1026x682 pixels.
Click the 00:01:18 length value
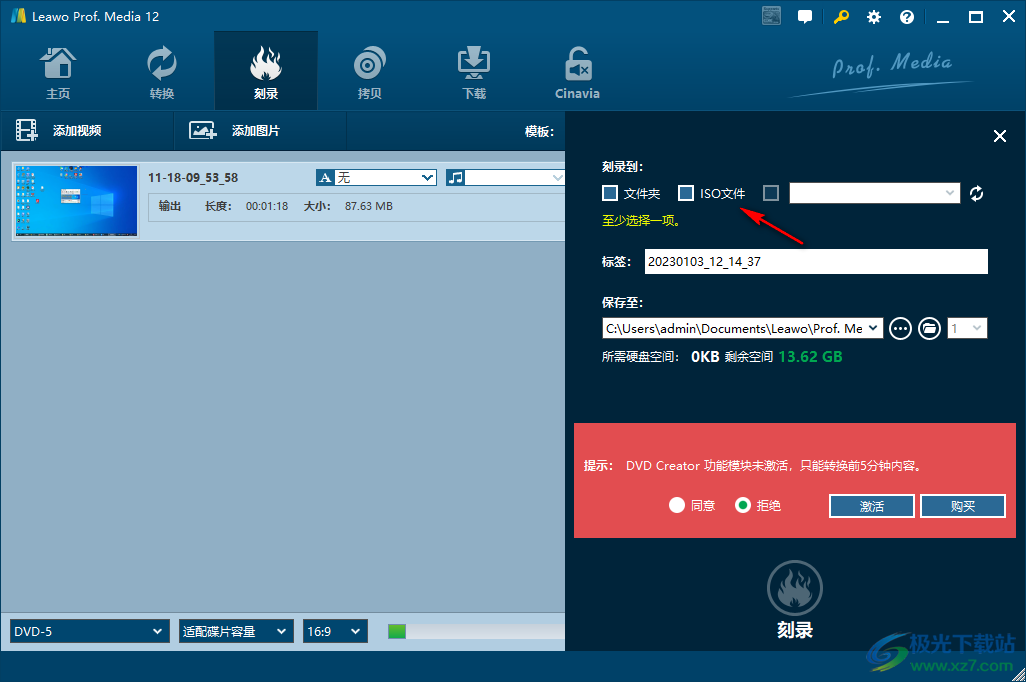click(267, 206)
